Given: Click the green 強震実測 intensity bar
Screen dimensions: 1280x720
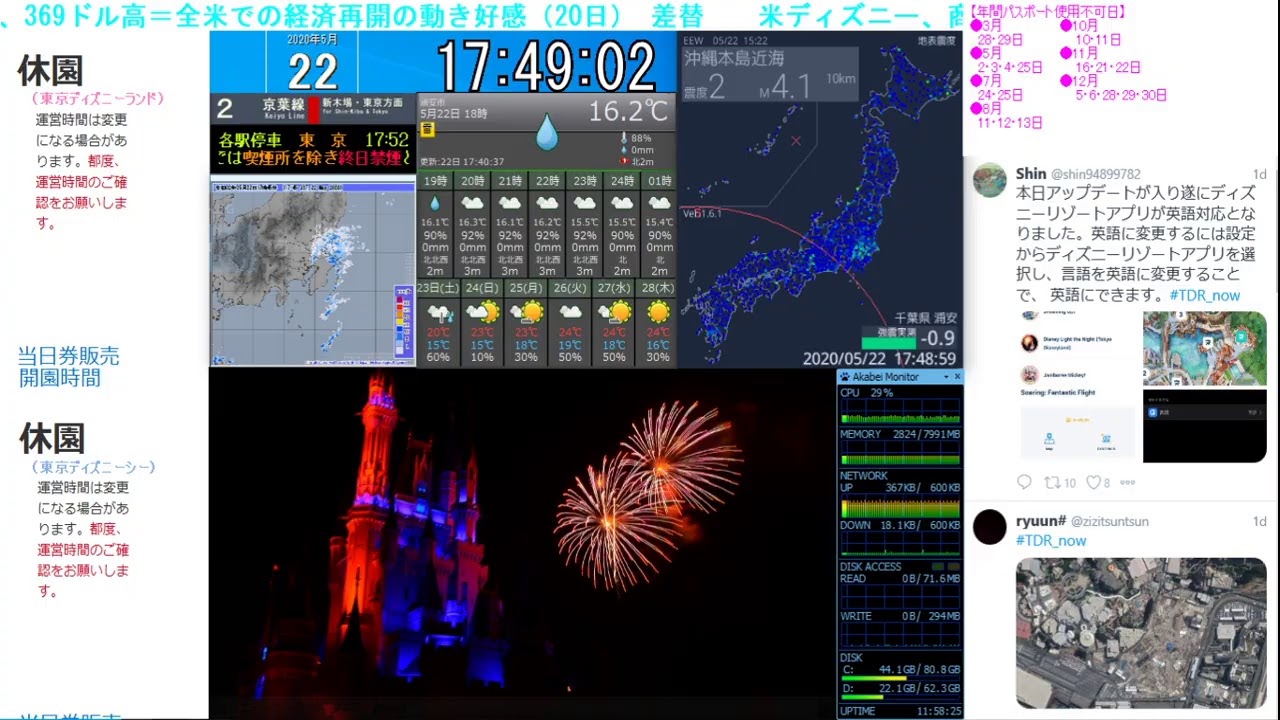Looking at the screenshot, I should (x=889, y=342).
